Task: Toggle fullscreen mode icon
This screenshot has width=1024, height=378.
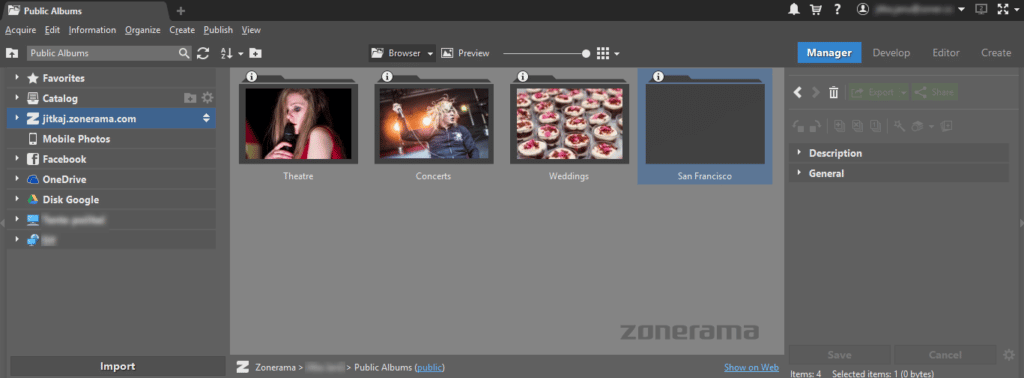Action: [1002, 9]
